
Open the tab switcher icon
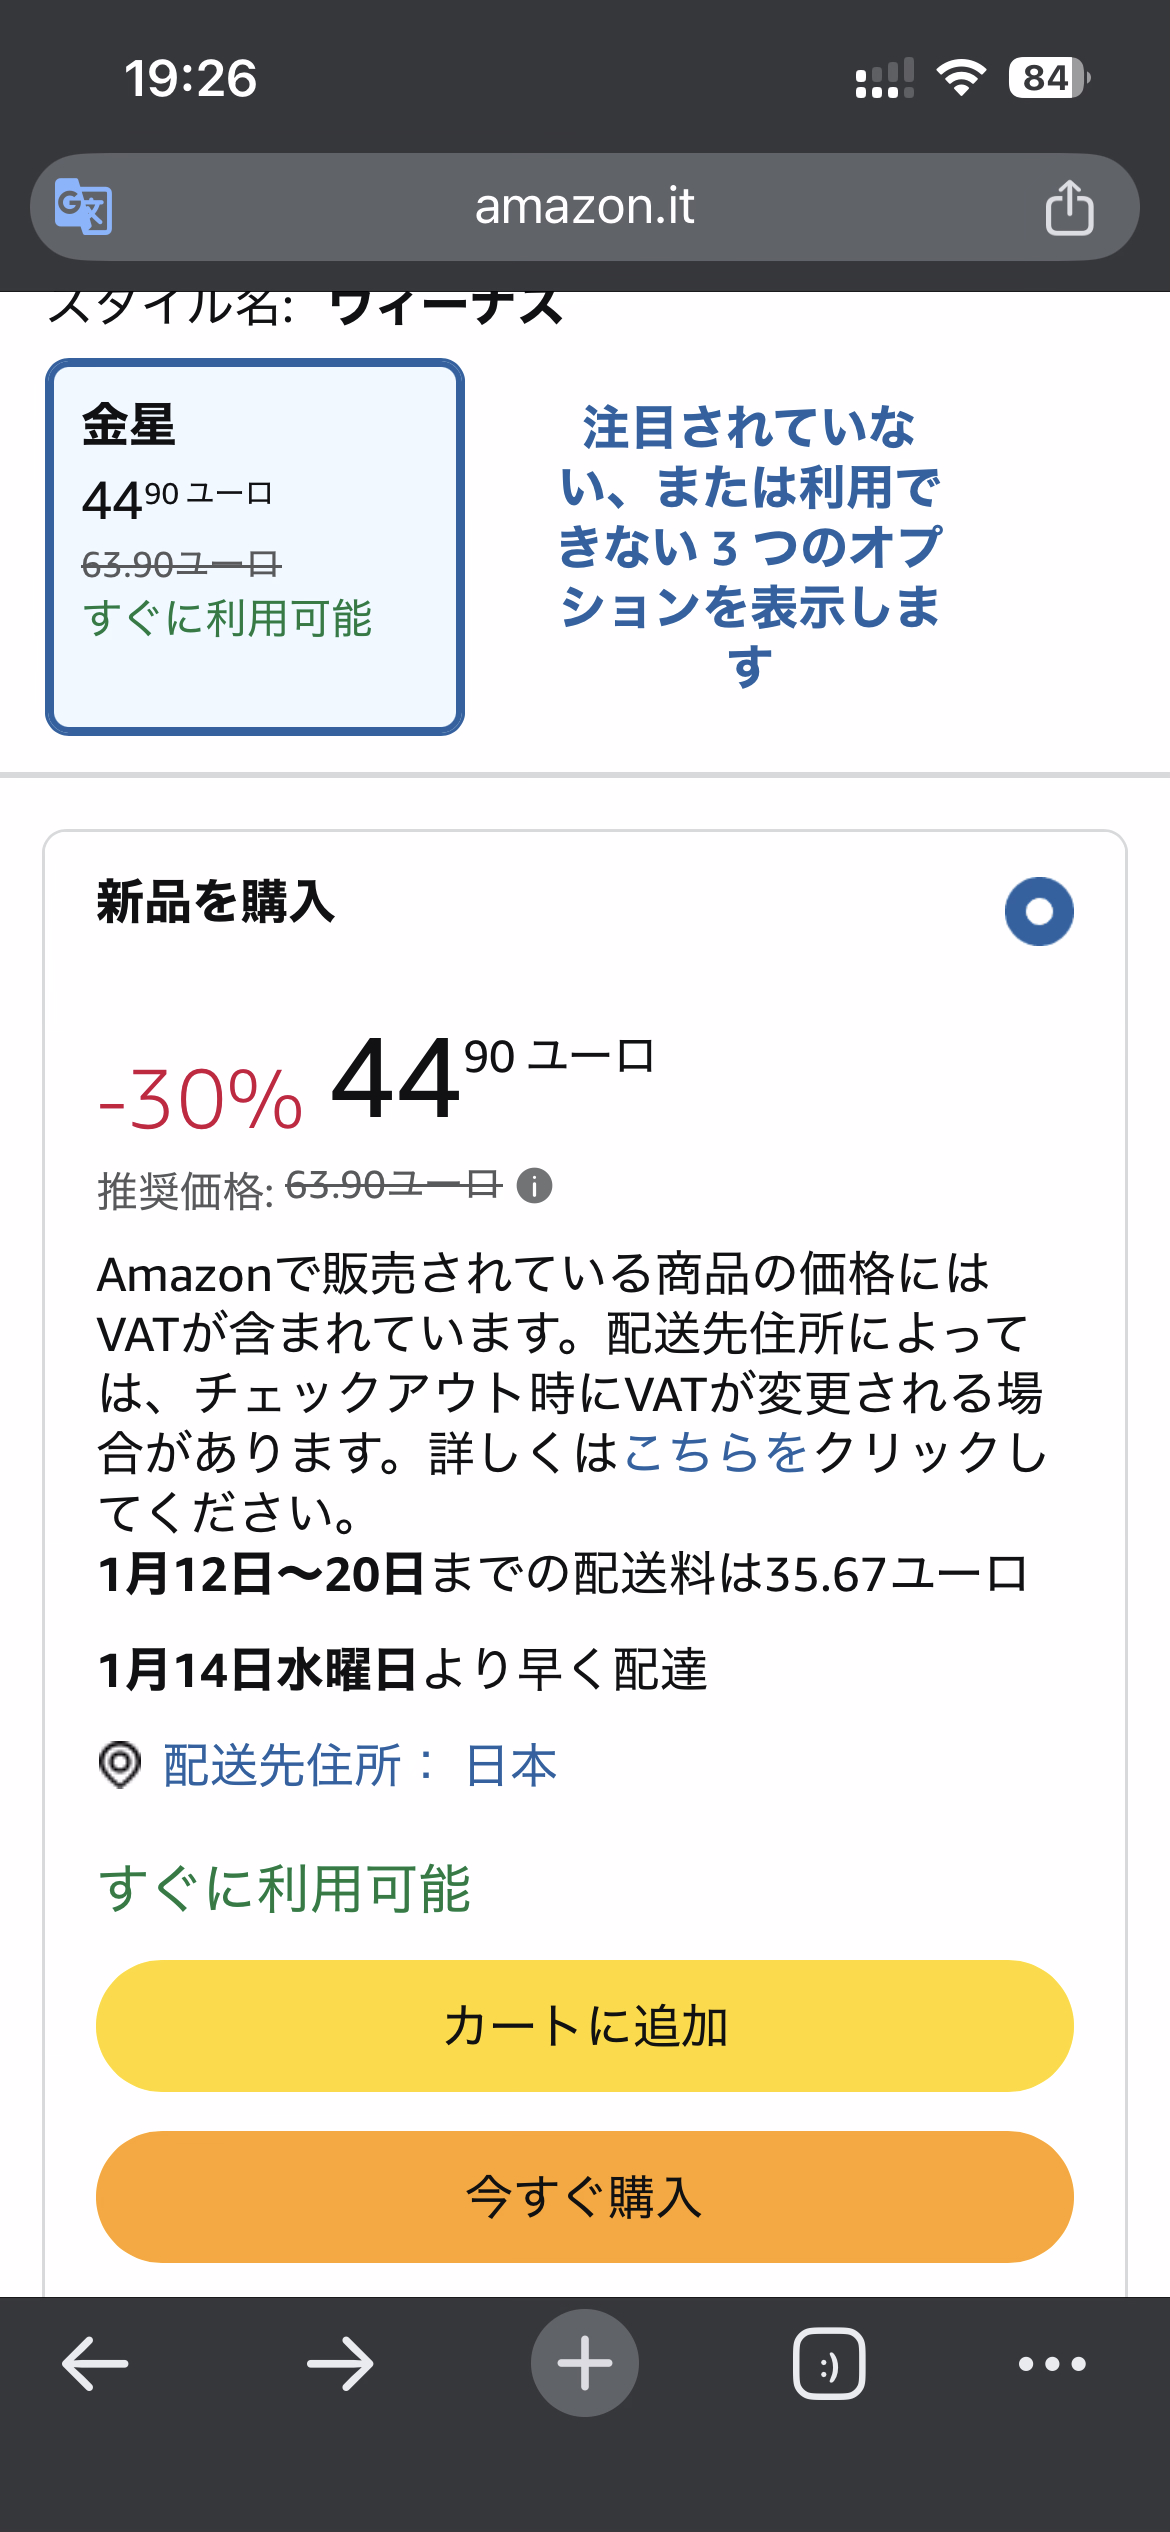tap(829, 2364)
